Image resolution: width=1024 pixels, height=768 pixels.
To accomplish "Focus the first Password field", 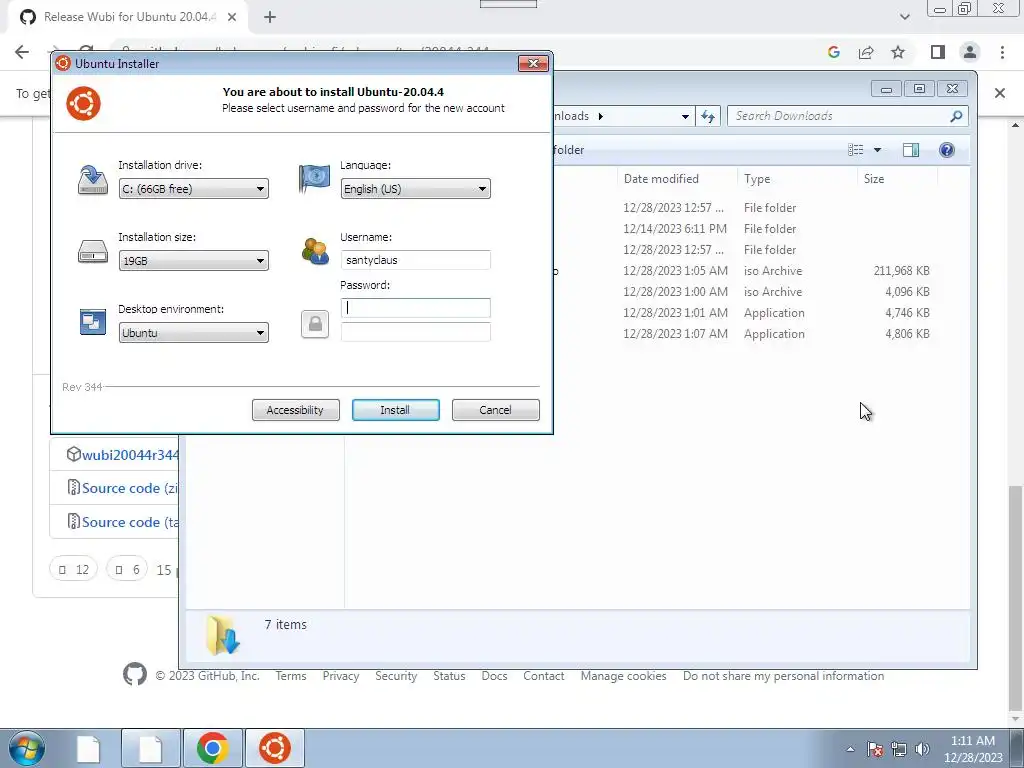I will 415,308.
